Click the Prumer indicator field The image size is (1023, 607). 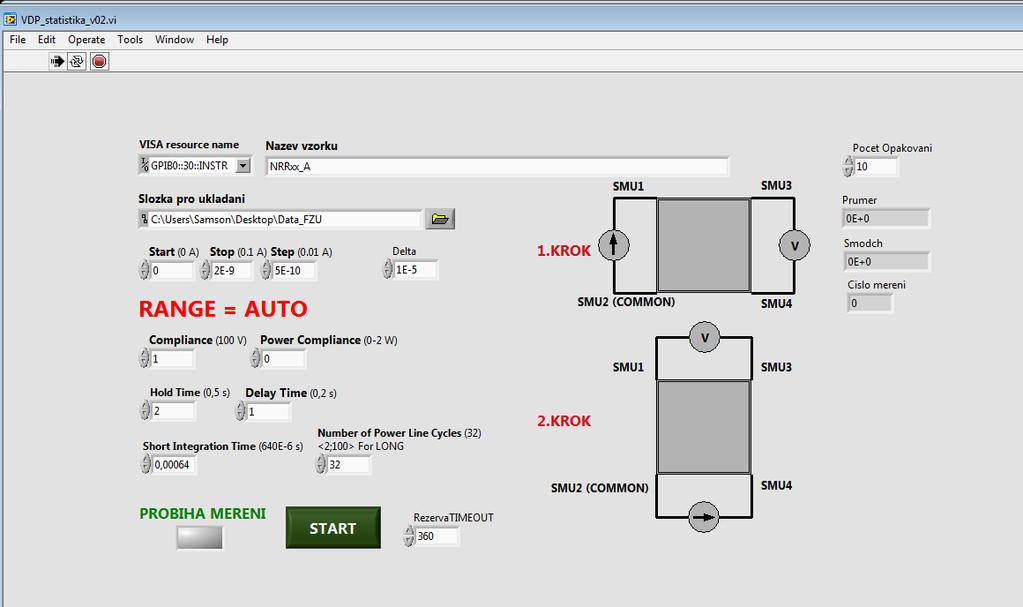[886, 218]
